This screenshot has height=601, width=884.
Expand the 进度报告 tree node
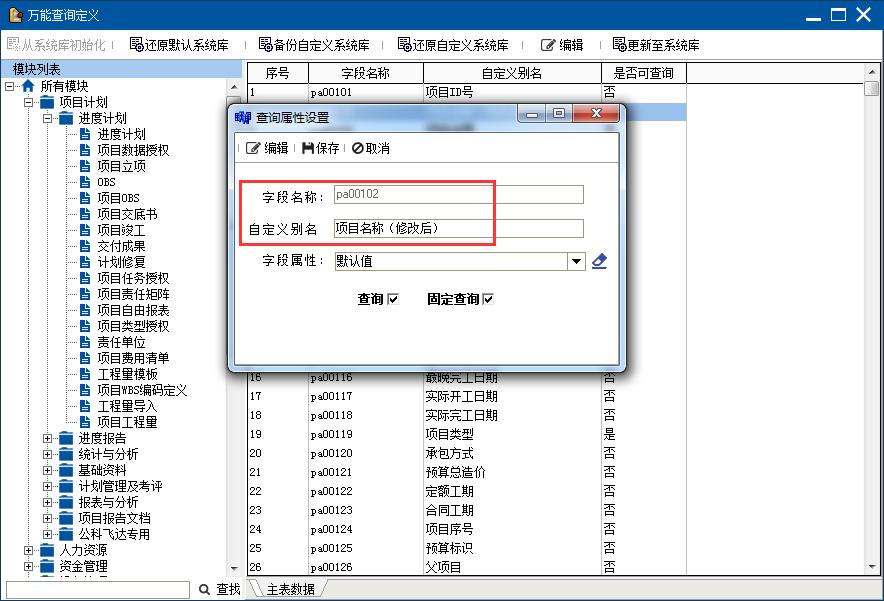(x=48, y=438)
